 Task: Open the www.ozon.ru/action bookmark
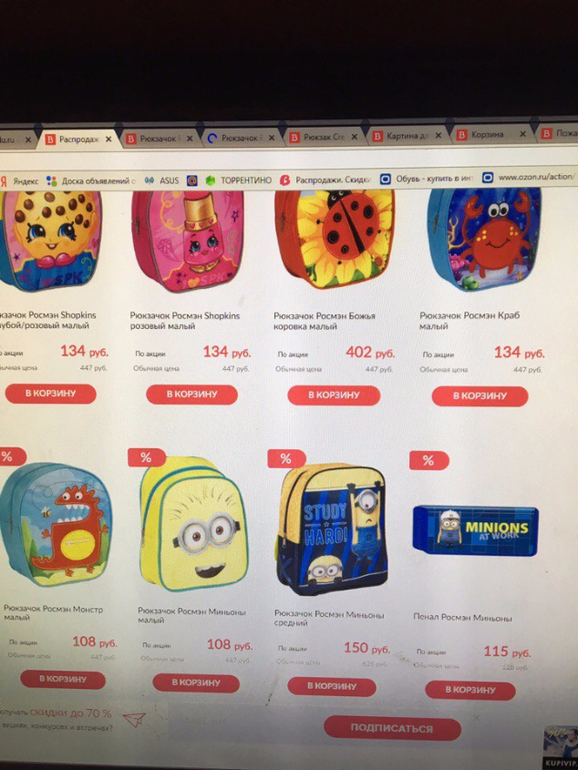(x=528, y=177)
